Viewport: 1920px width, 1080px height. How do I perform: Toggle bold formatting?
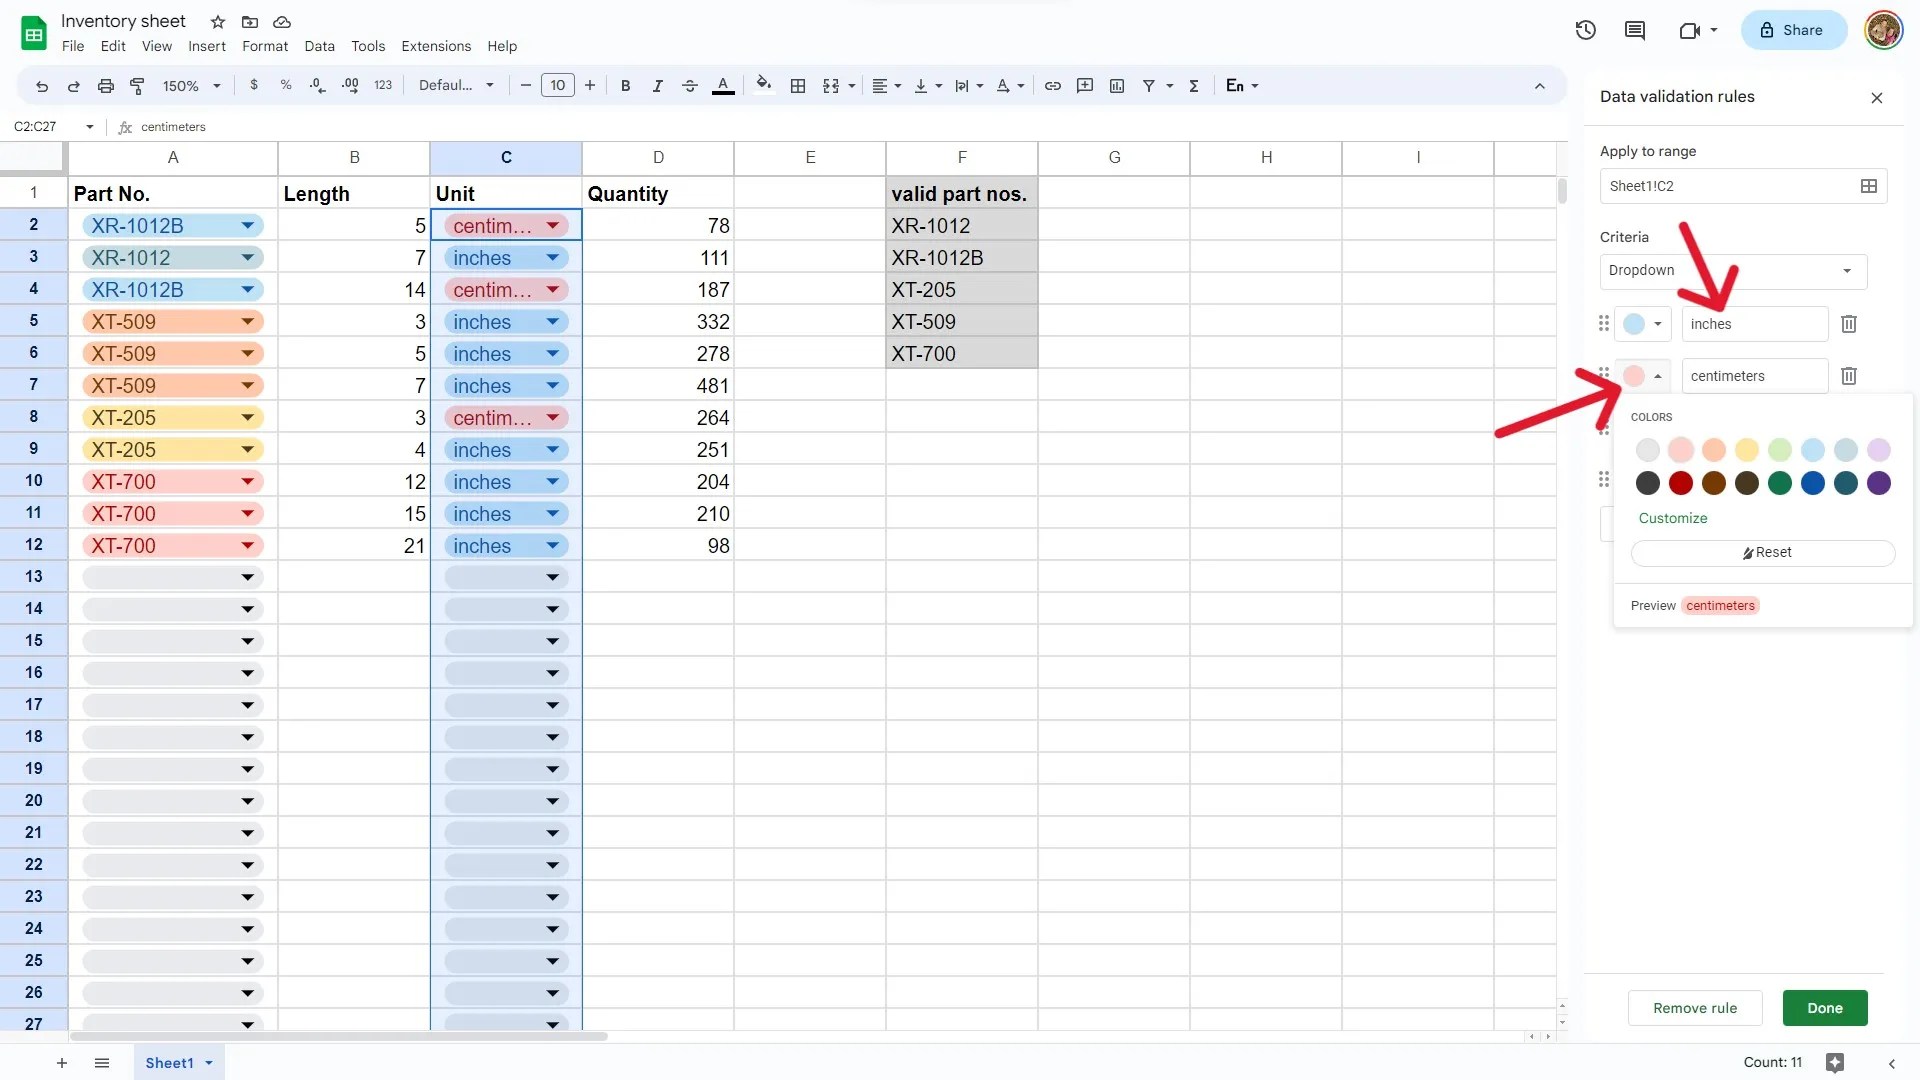[x=625, y=86]
